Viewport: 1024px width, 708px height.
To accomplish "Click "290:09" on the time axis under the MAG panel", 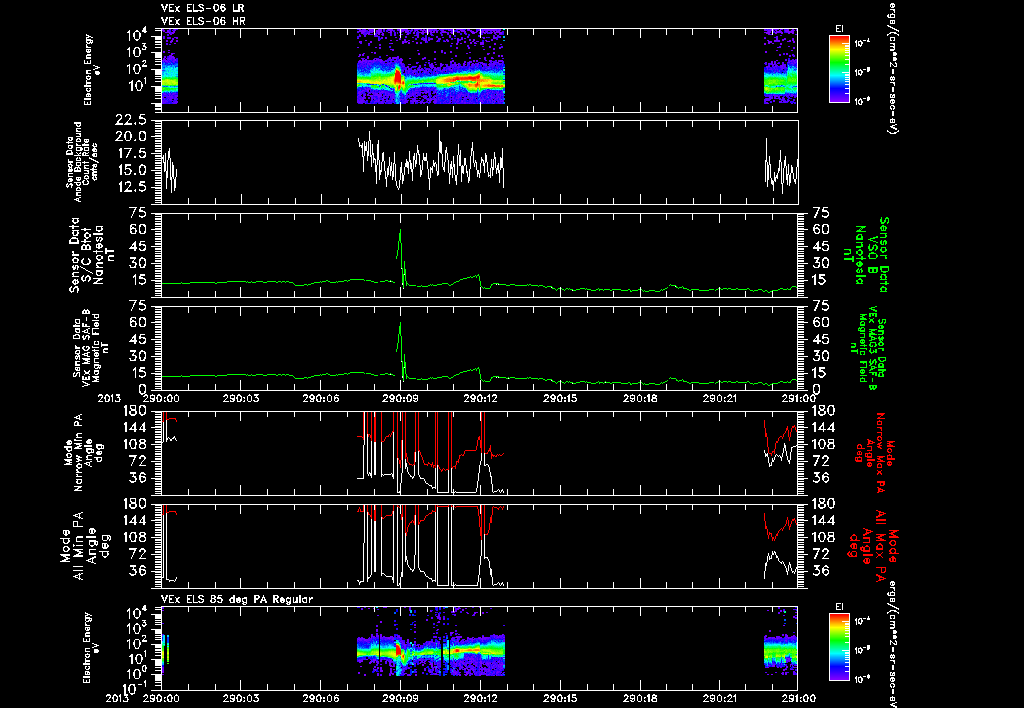I will pos(400,398).
